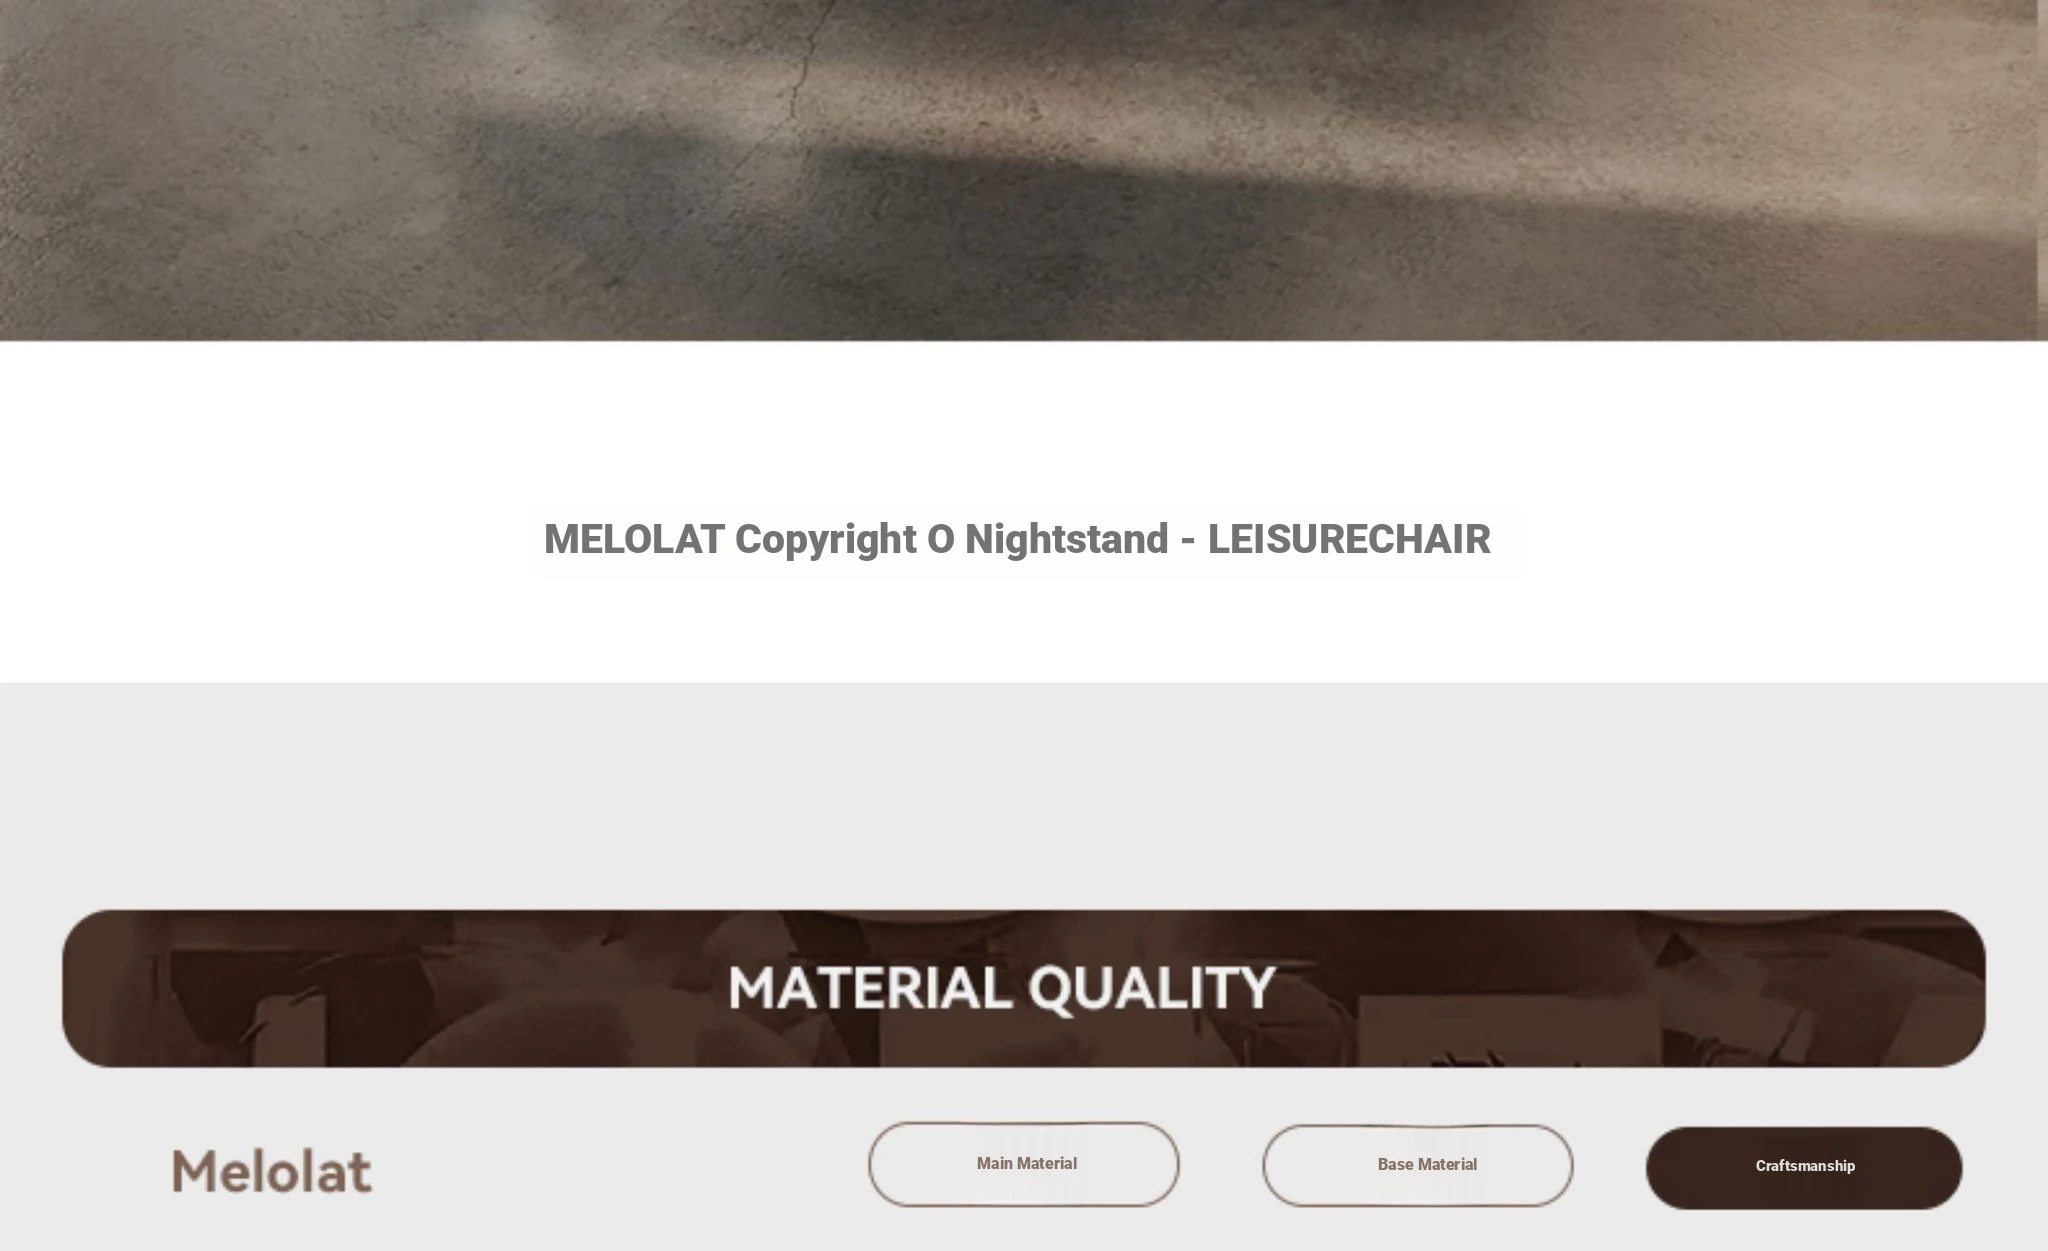
Task: Click the MATERIAL QUALITY banner image
Action: tap(1024, 988)
